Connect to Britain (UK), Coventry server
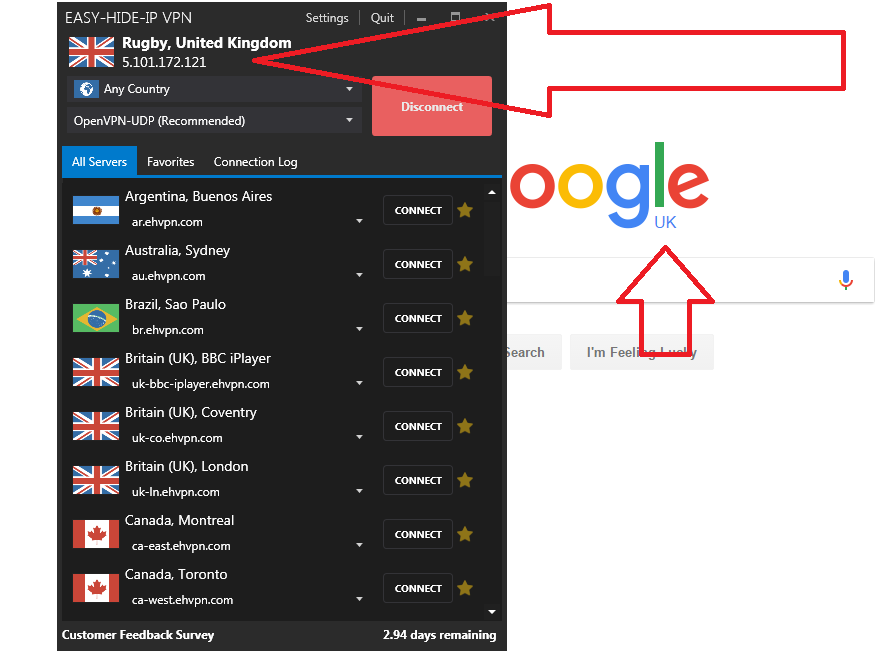The height and width of the screenshot is (651, 875). click(418, 426)
